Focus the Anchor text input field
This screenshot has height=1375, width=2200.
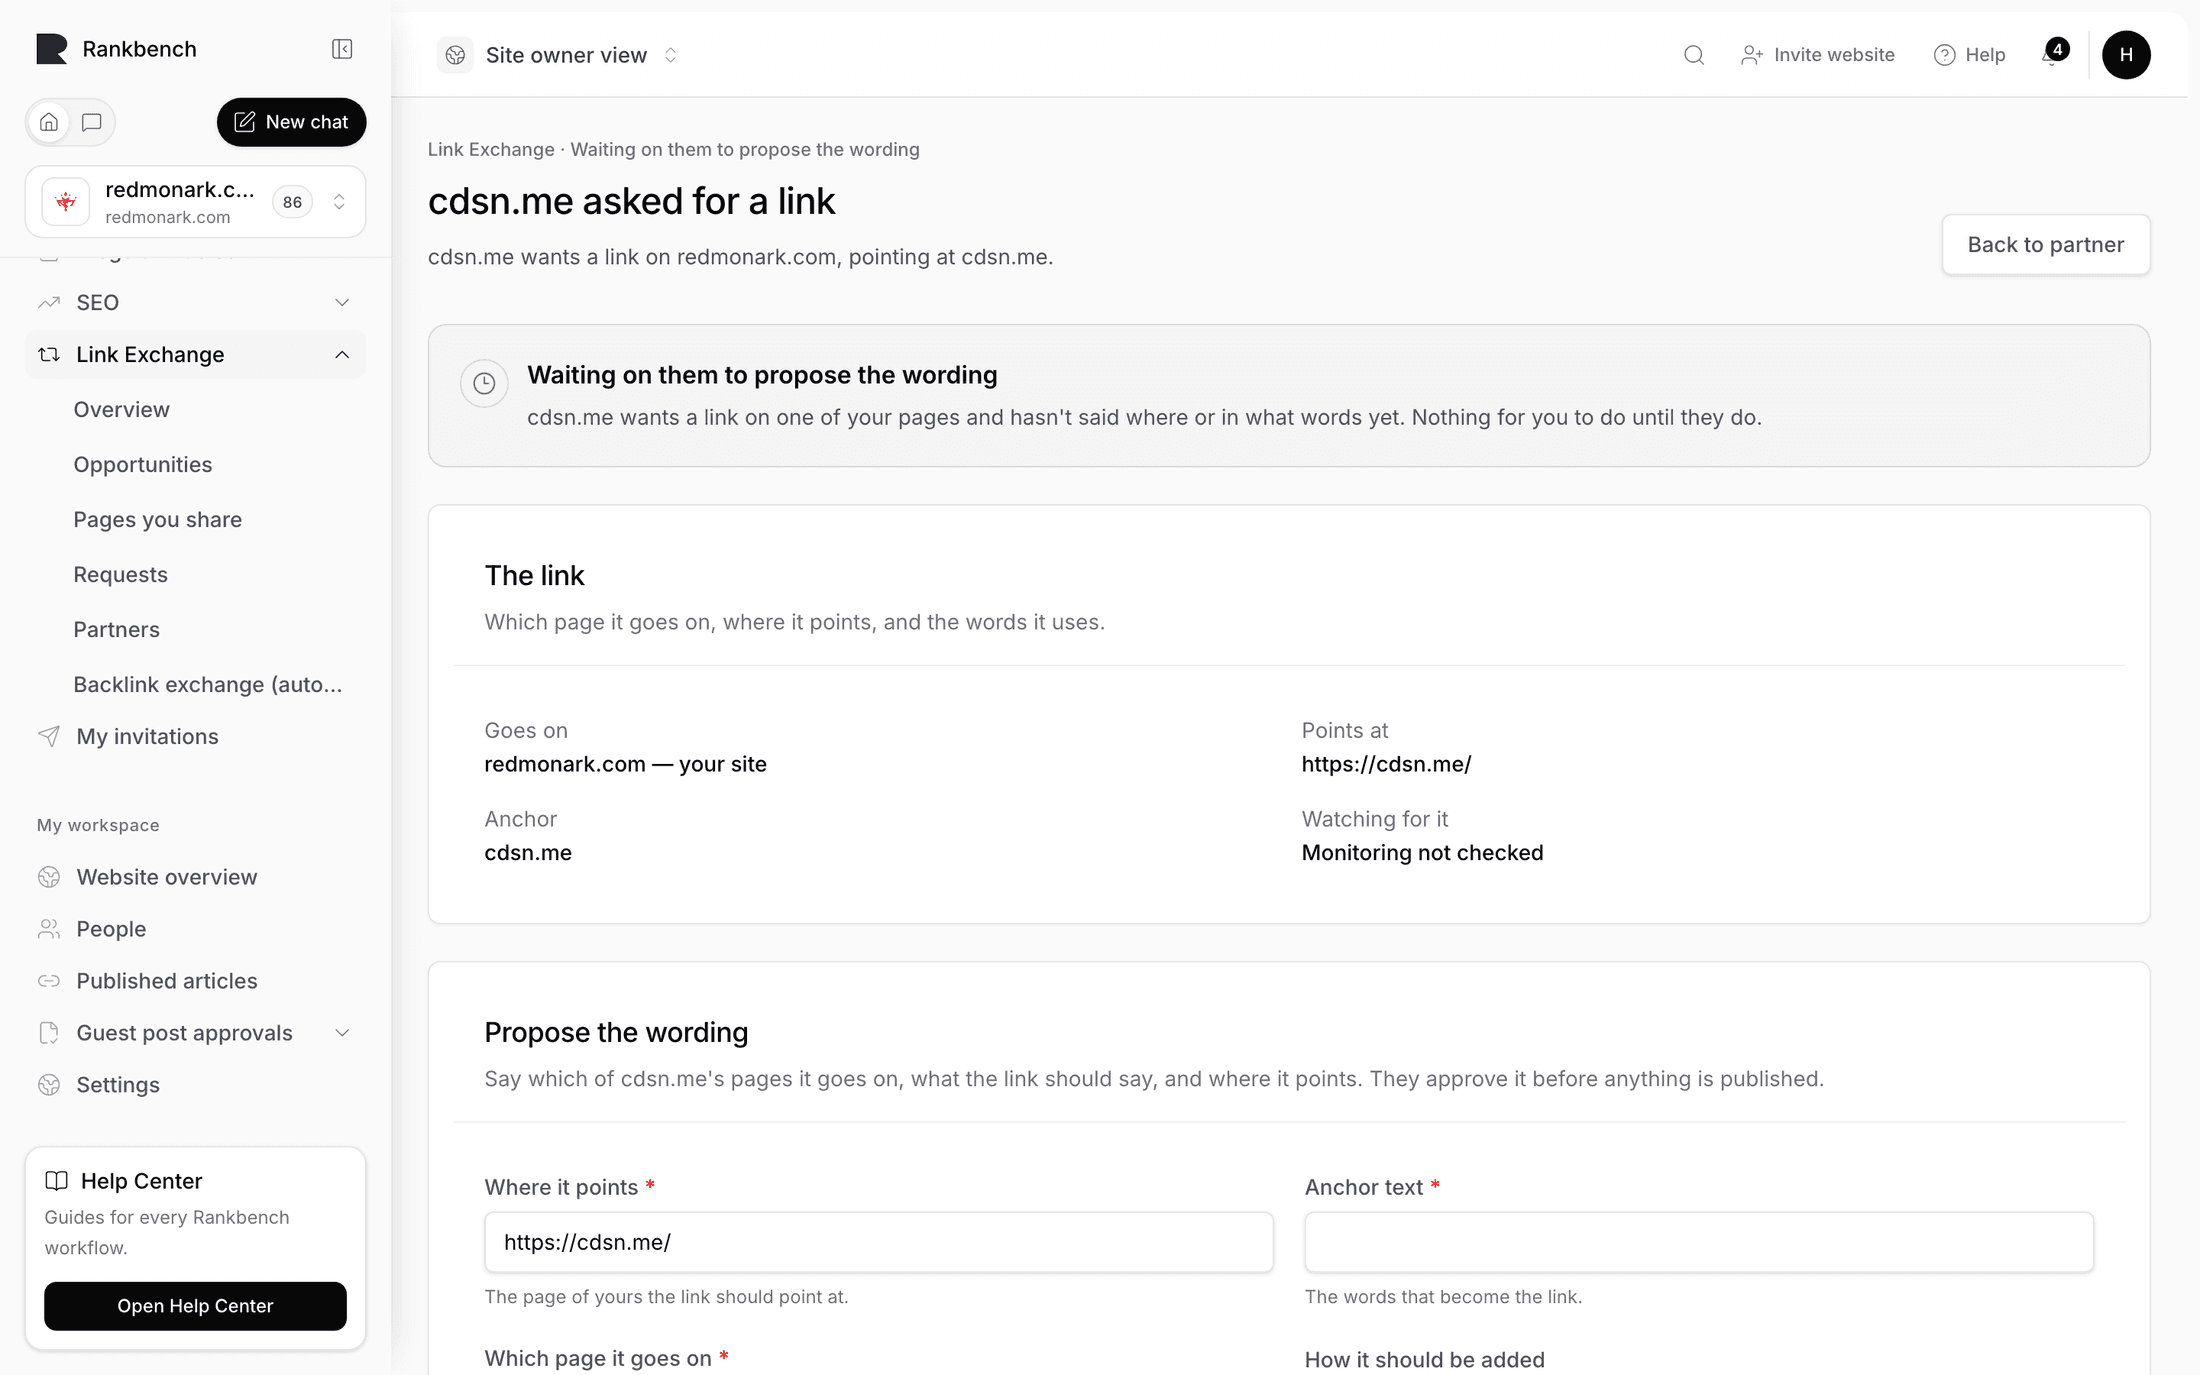1698,1242
